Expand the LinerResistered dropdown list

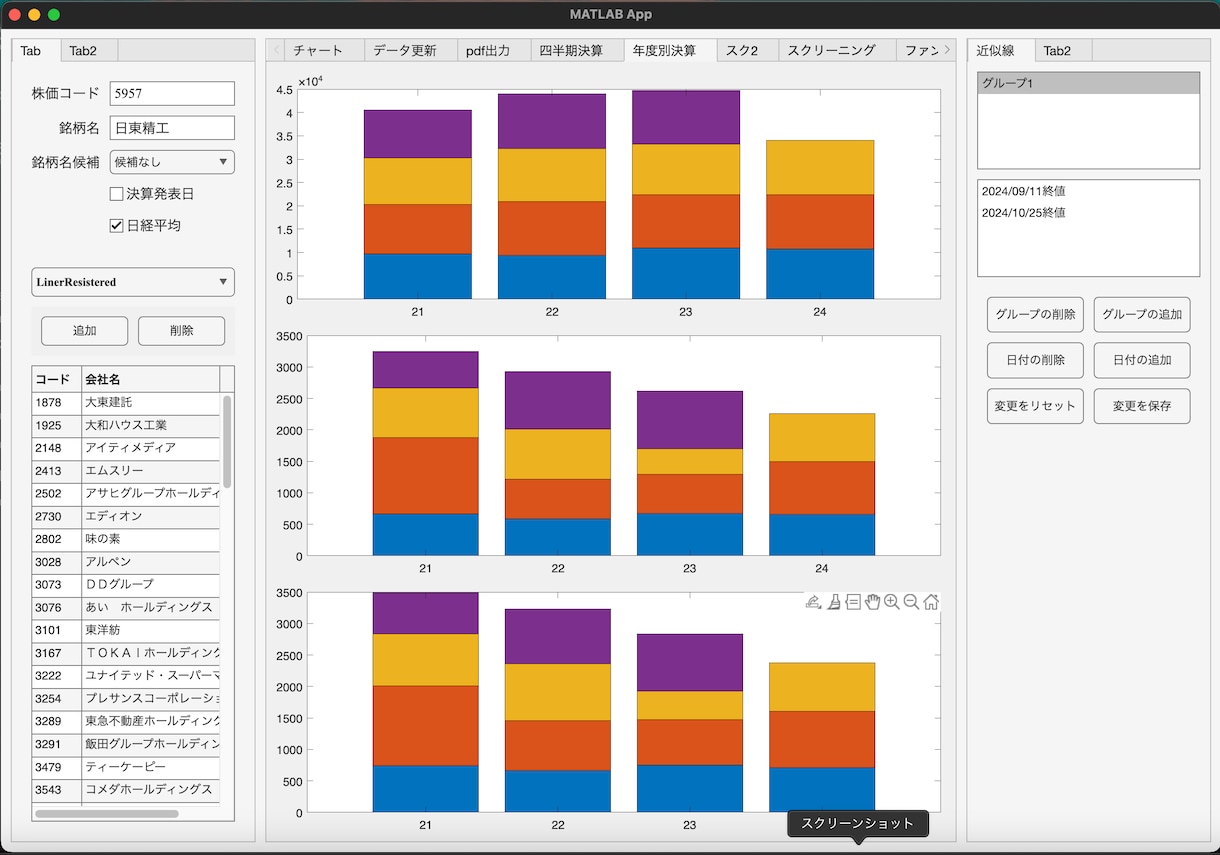coord(133,282)
